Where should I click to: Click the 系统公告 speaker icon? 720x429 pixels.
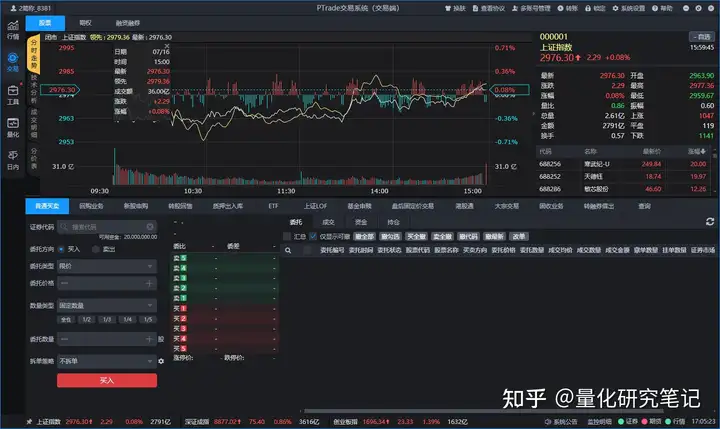point(548,421)
